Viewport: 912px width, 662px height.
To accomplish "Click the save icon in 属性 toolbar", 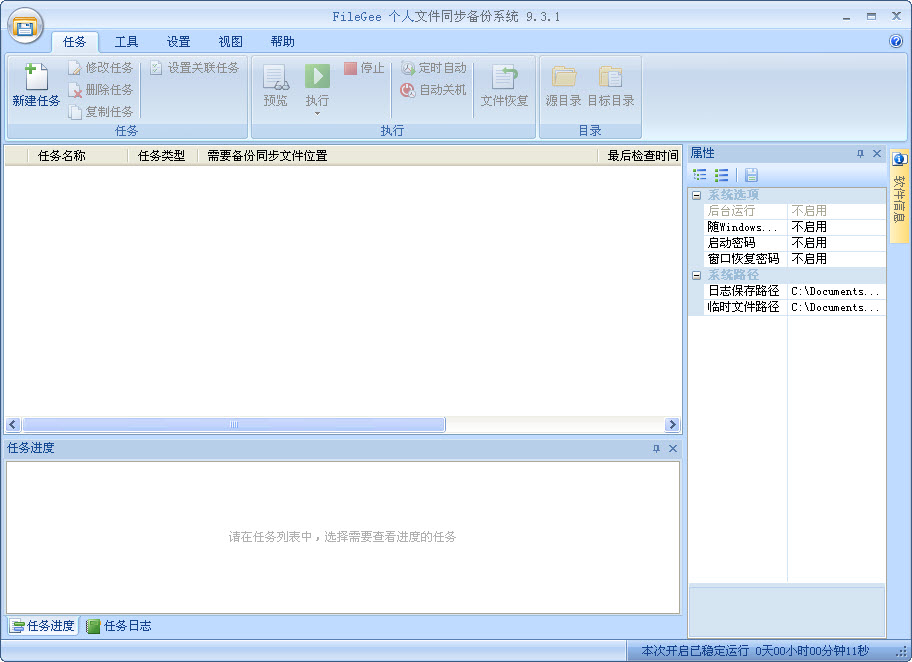I will (x=751, y=175).
